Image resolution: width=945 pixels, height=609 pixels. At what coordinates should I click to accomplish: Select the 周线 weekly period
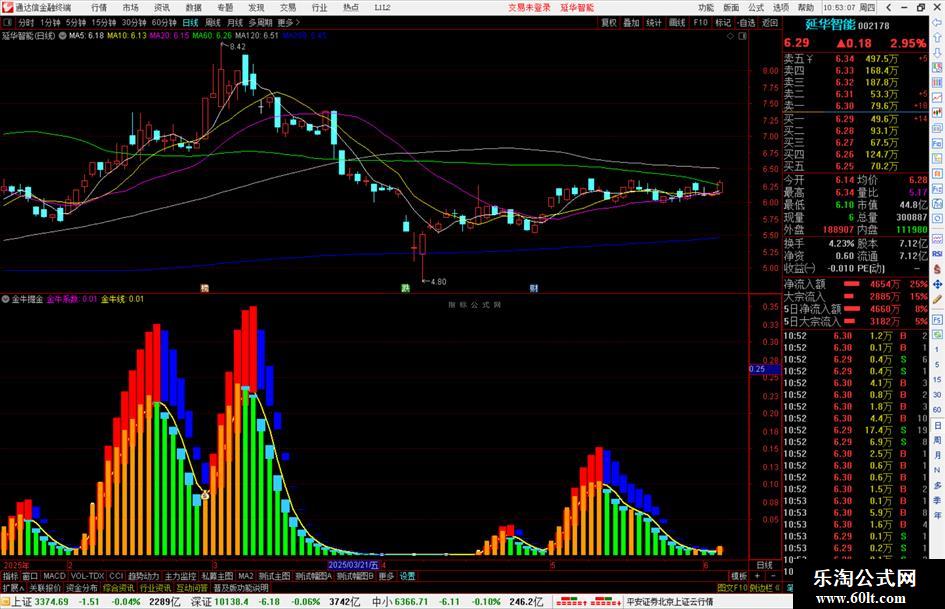tap(213, 23)
